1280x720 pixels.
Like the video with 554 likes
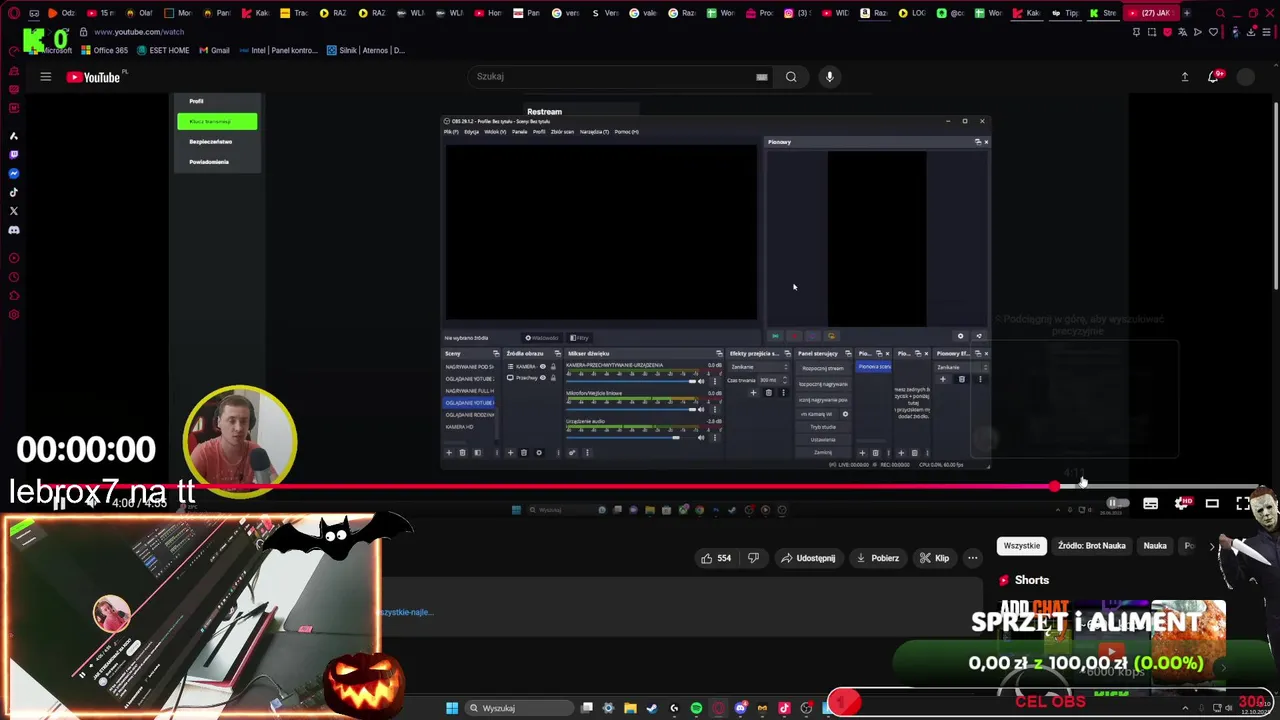[716, 558]
